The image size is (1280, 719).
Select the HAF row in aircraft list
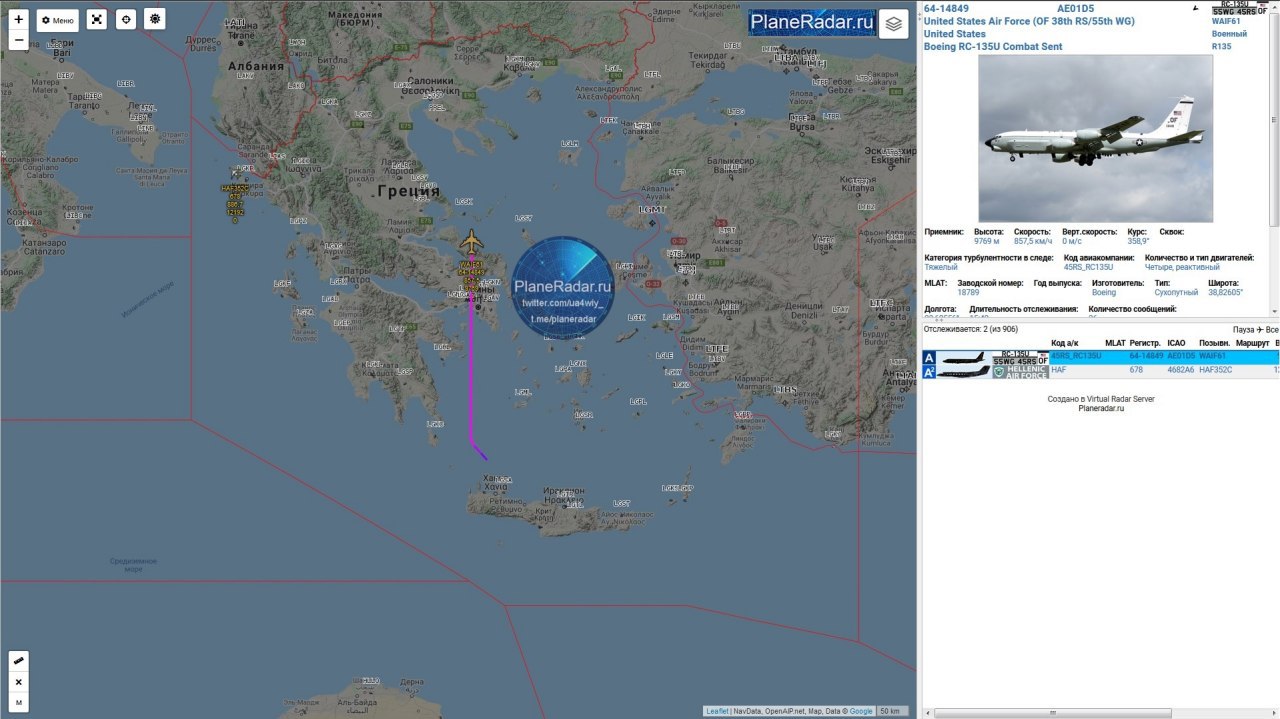1100,371
